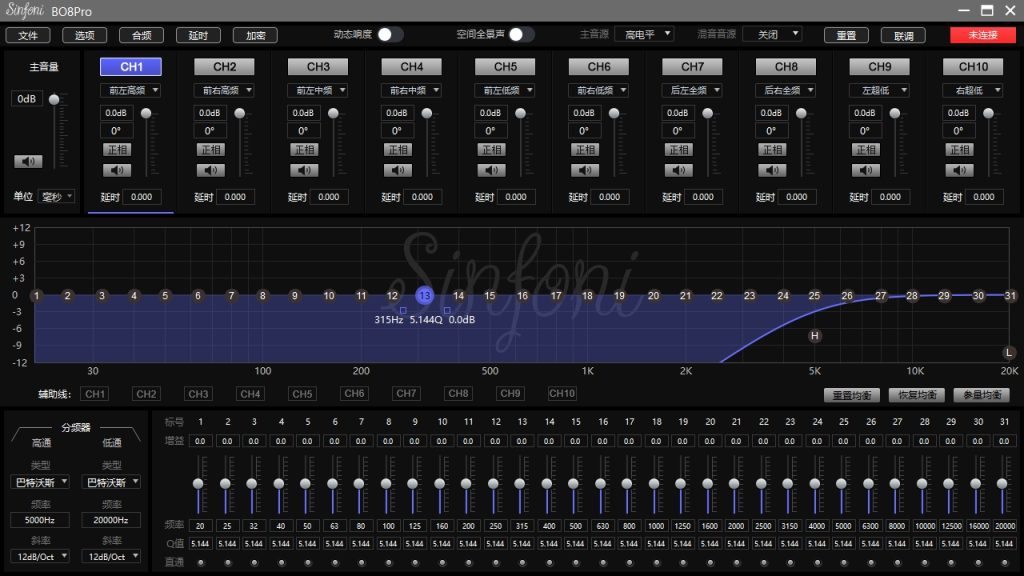Screen dimensions: 1024x576
Task: Open CH1 前左高频 speaker type dropdown
Action: click(x=131, y=90)
